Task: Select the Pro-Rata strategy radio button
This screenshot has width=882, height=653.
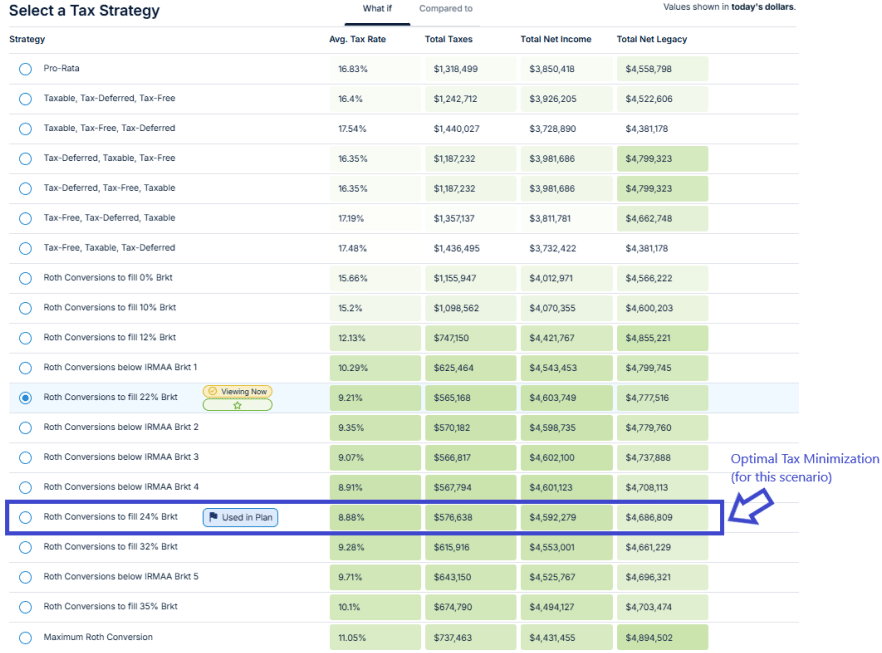Action: 25,69
